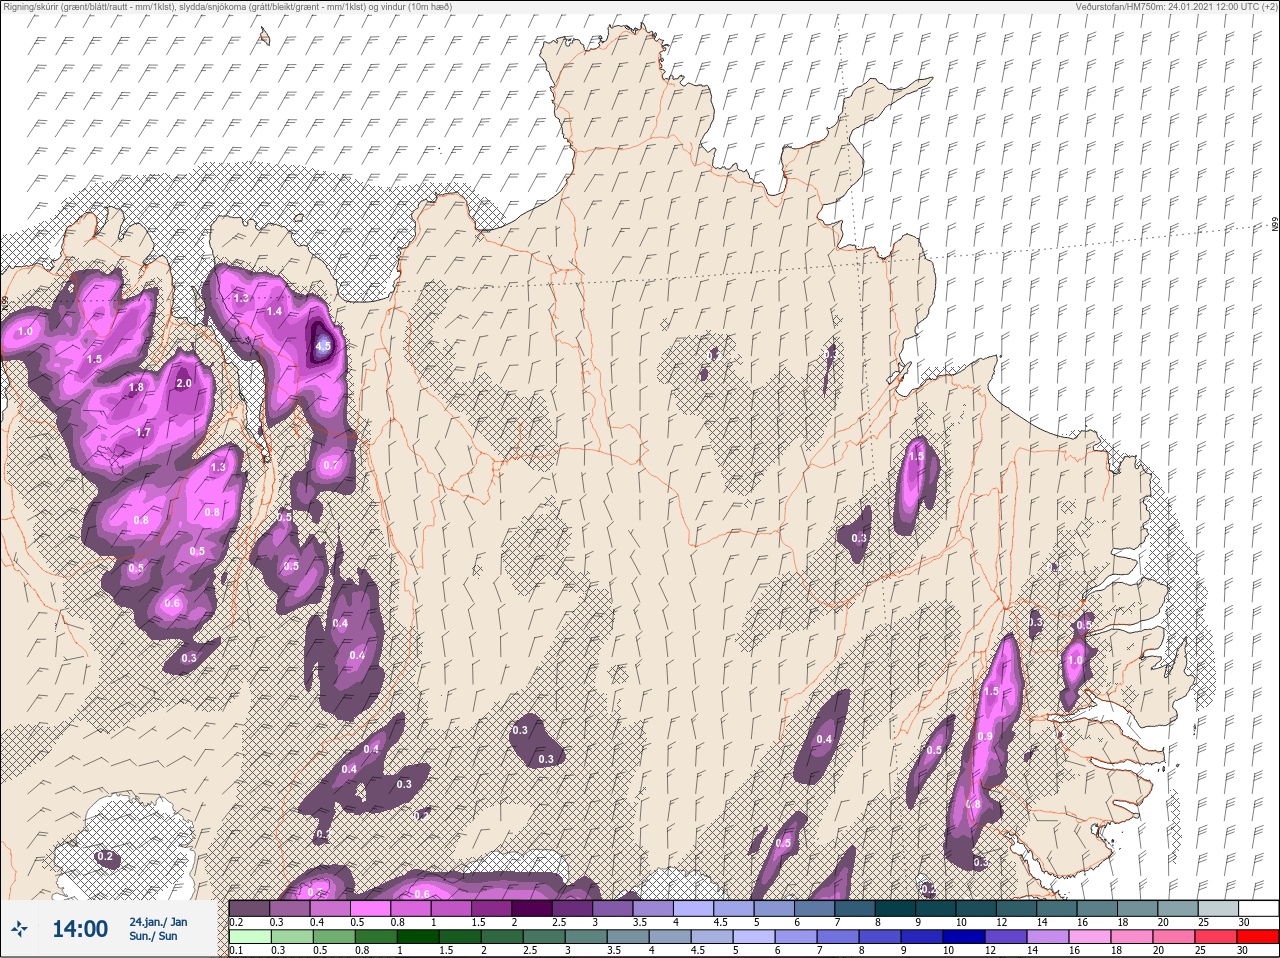This screenshot has width=1280, height=958.
Task: Select white snow scale swatch above 30
Action: (x=1261, y=908)
